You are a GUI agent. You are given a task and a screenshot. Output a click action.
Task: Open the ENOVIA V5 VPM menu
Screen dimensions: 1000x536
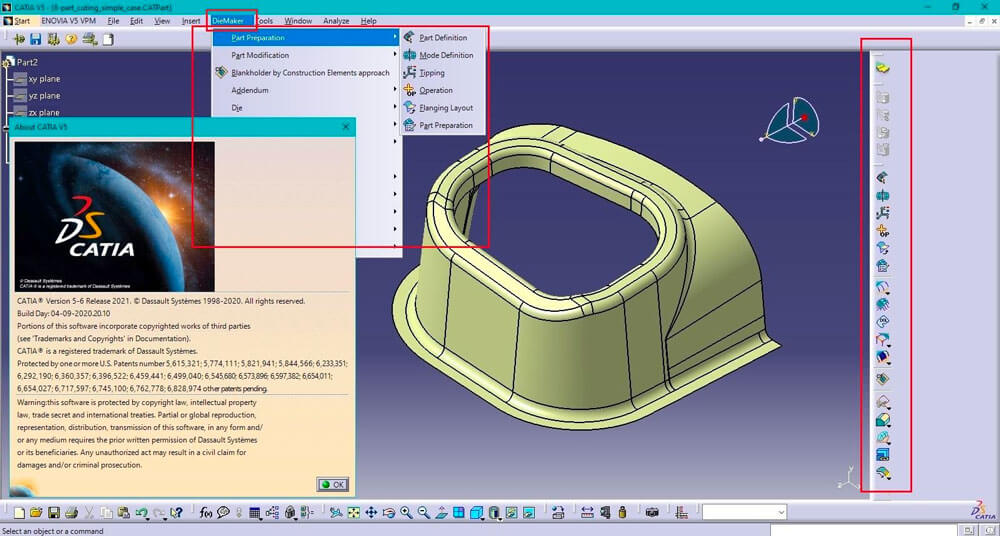click(69, 21)
